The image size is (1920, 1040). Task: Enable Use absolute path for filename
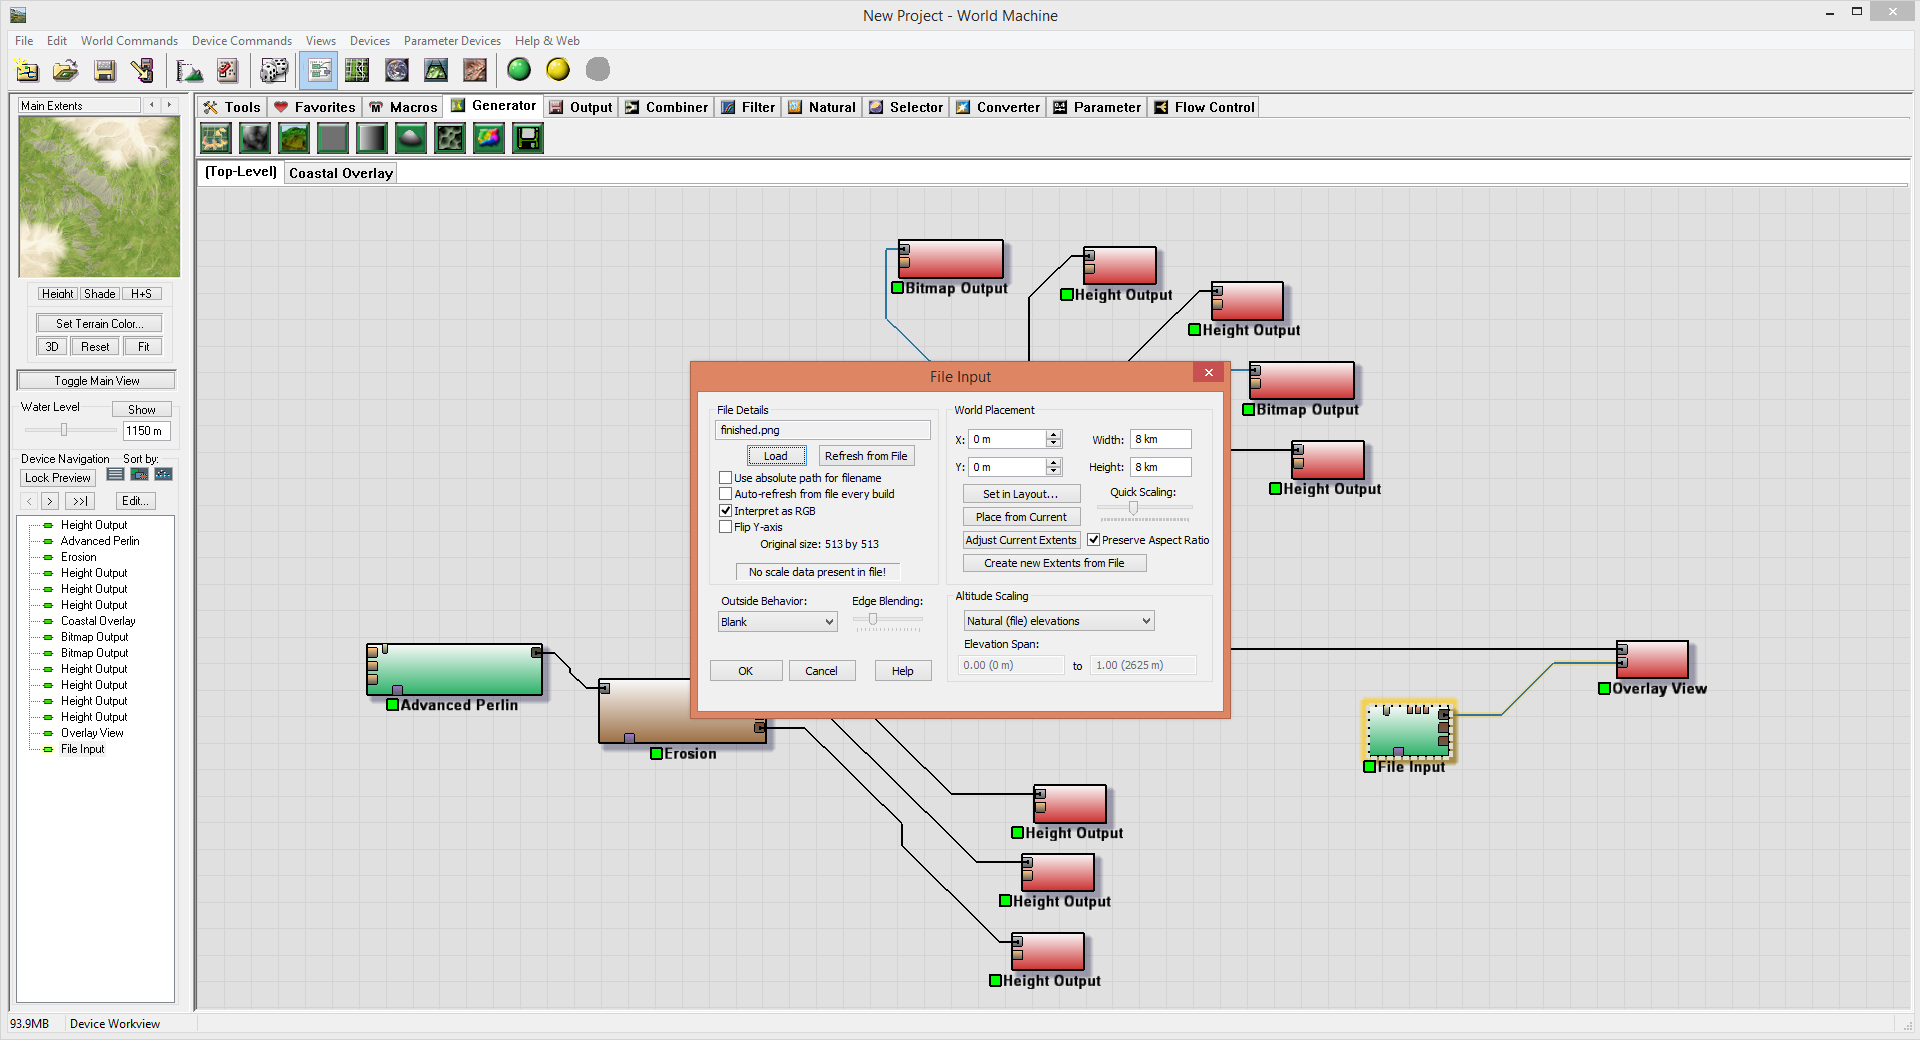[x=726, y=478]
